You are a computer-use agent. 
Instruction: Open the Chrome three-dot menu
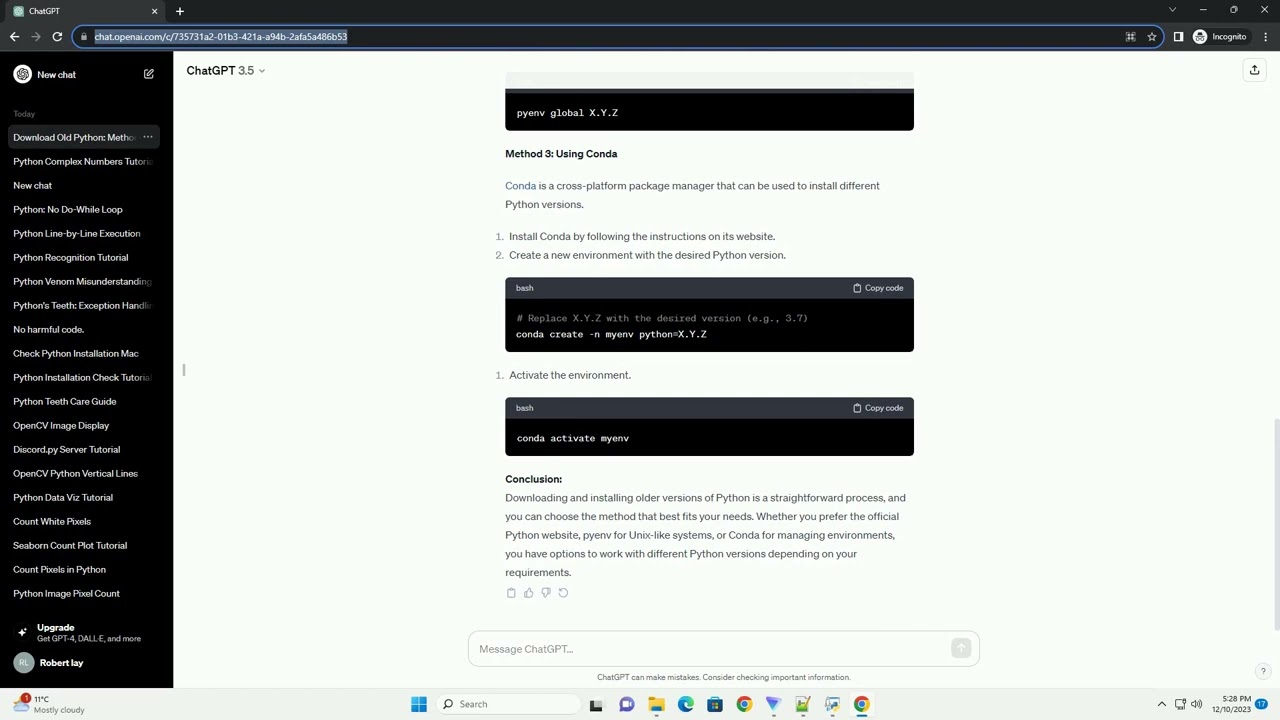(1264, 37)
